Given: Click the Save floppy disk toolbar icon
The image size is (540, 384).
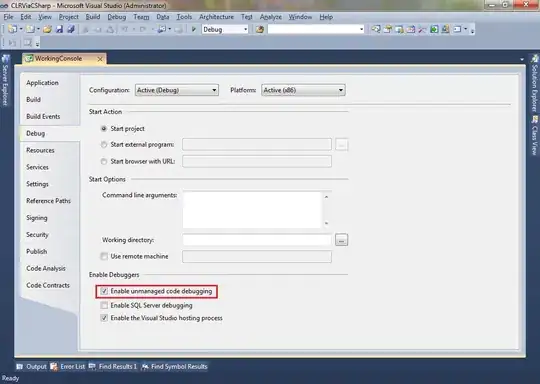Looking at the screenshot, I should [x=59, y=29].
